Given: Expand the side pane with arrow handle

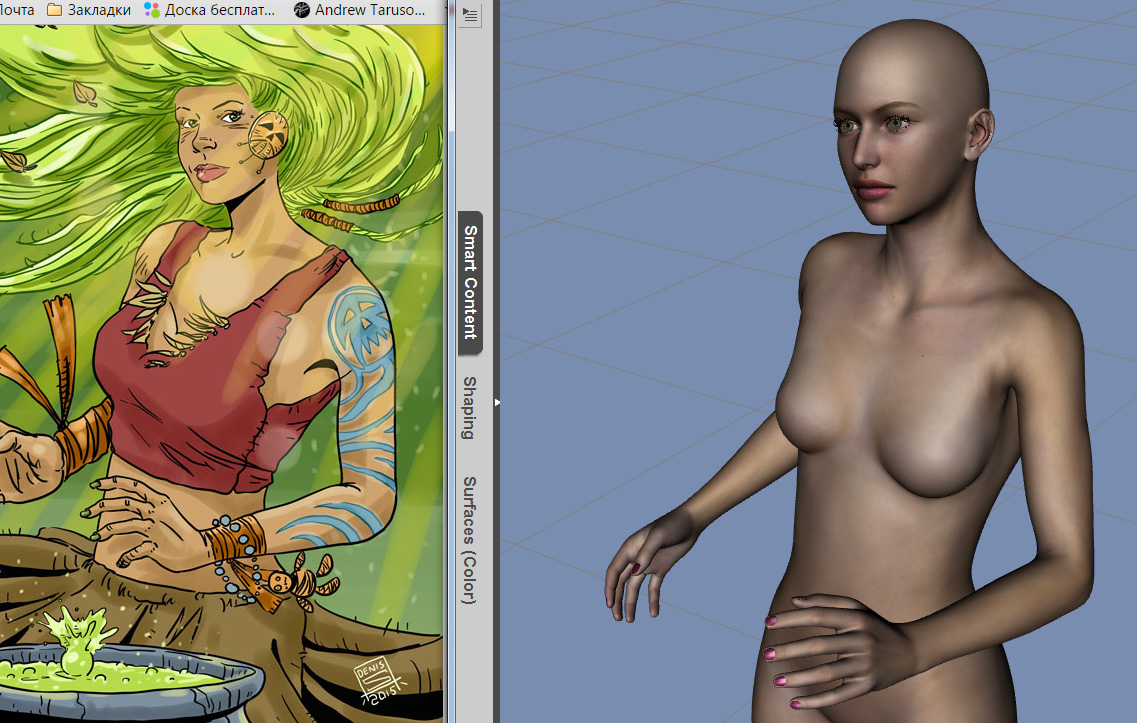Looking at the screenshot, I should [497, 402].
